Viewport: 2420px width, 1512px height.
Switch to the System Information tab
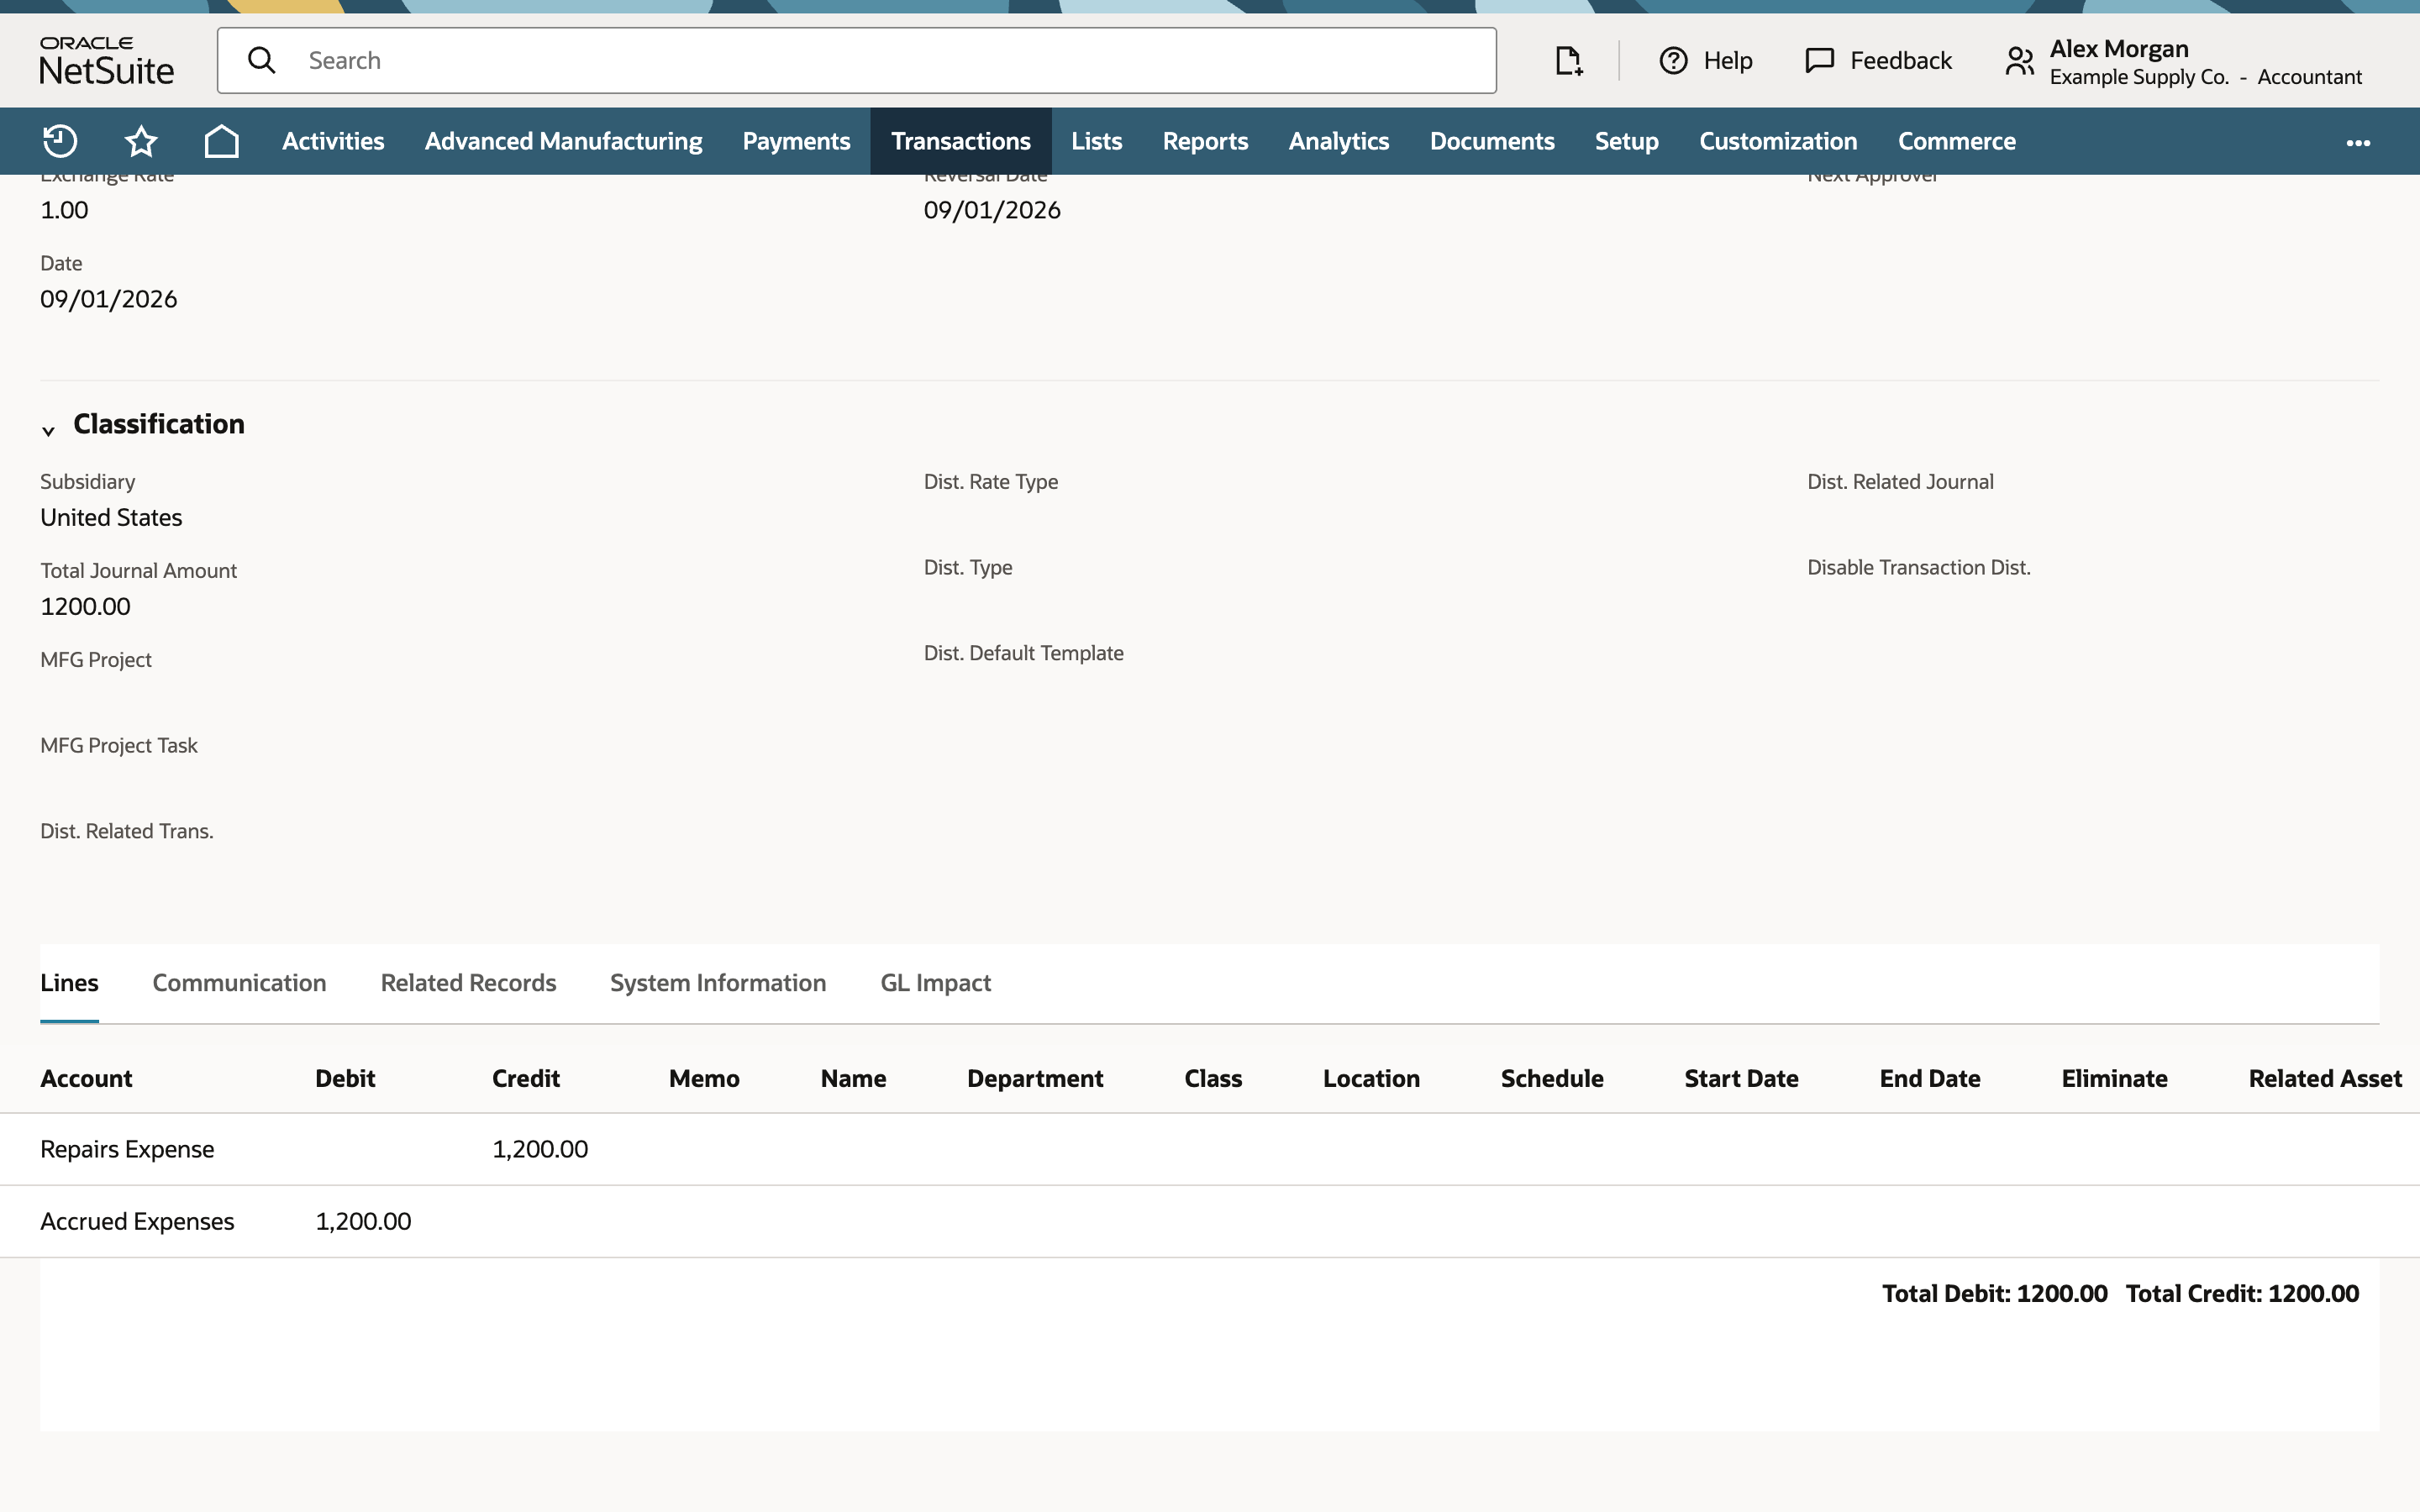[718, 983]
